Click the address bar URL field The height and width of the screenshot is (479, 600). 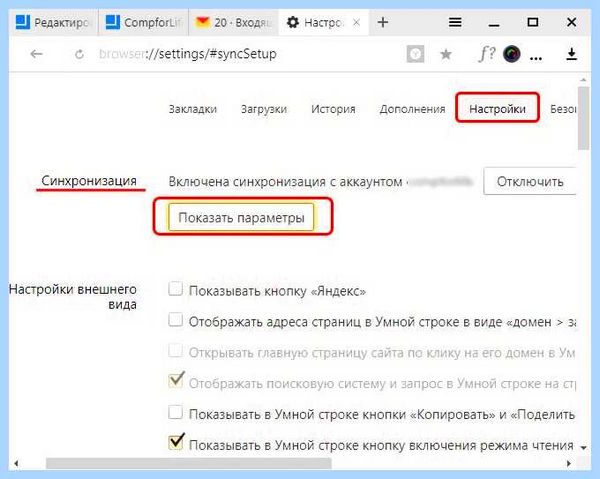188,54
